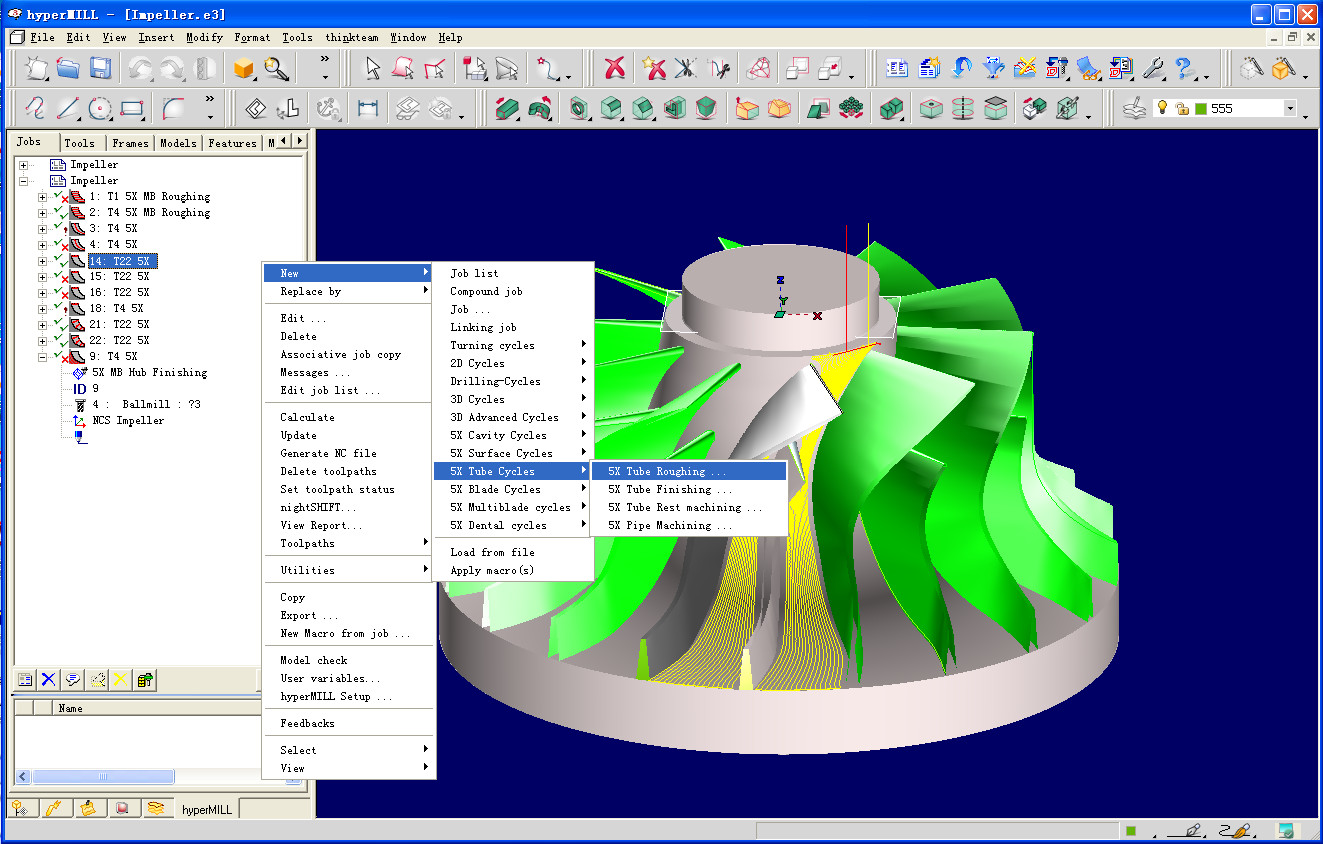Expand job 22: T22 5X
This screenshot has height=844, width=1323.
[x=42, y=341]
